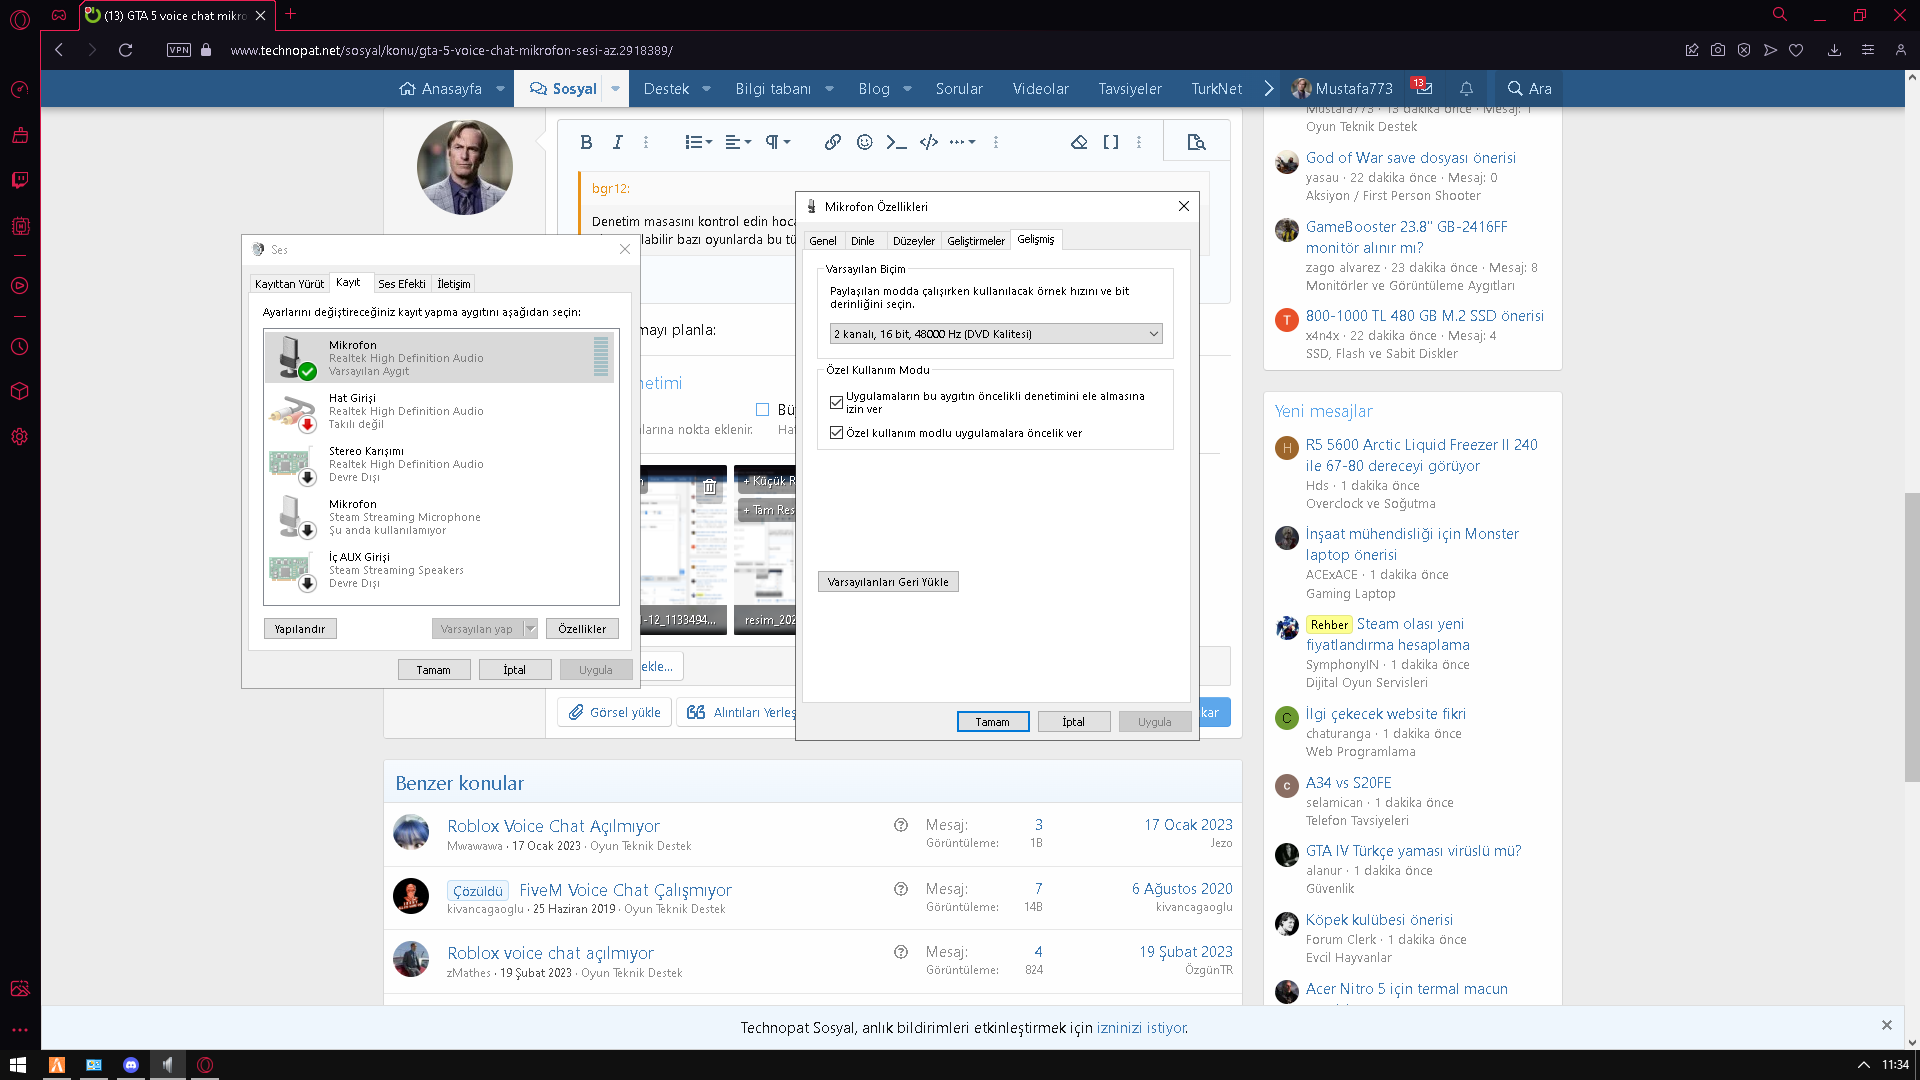Delete uploaded attachment via trash icon
This screenshot has width=1920, height=1080.
(709, 486)
